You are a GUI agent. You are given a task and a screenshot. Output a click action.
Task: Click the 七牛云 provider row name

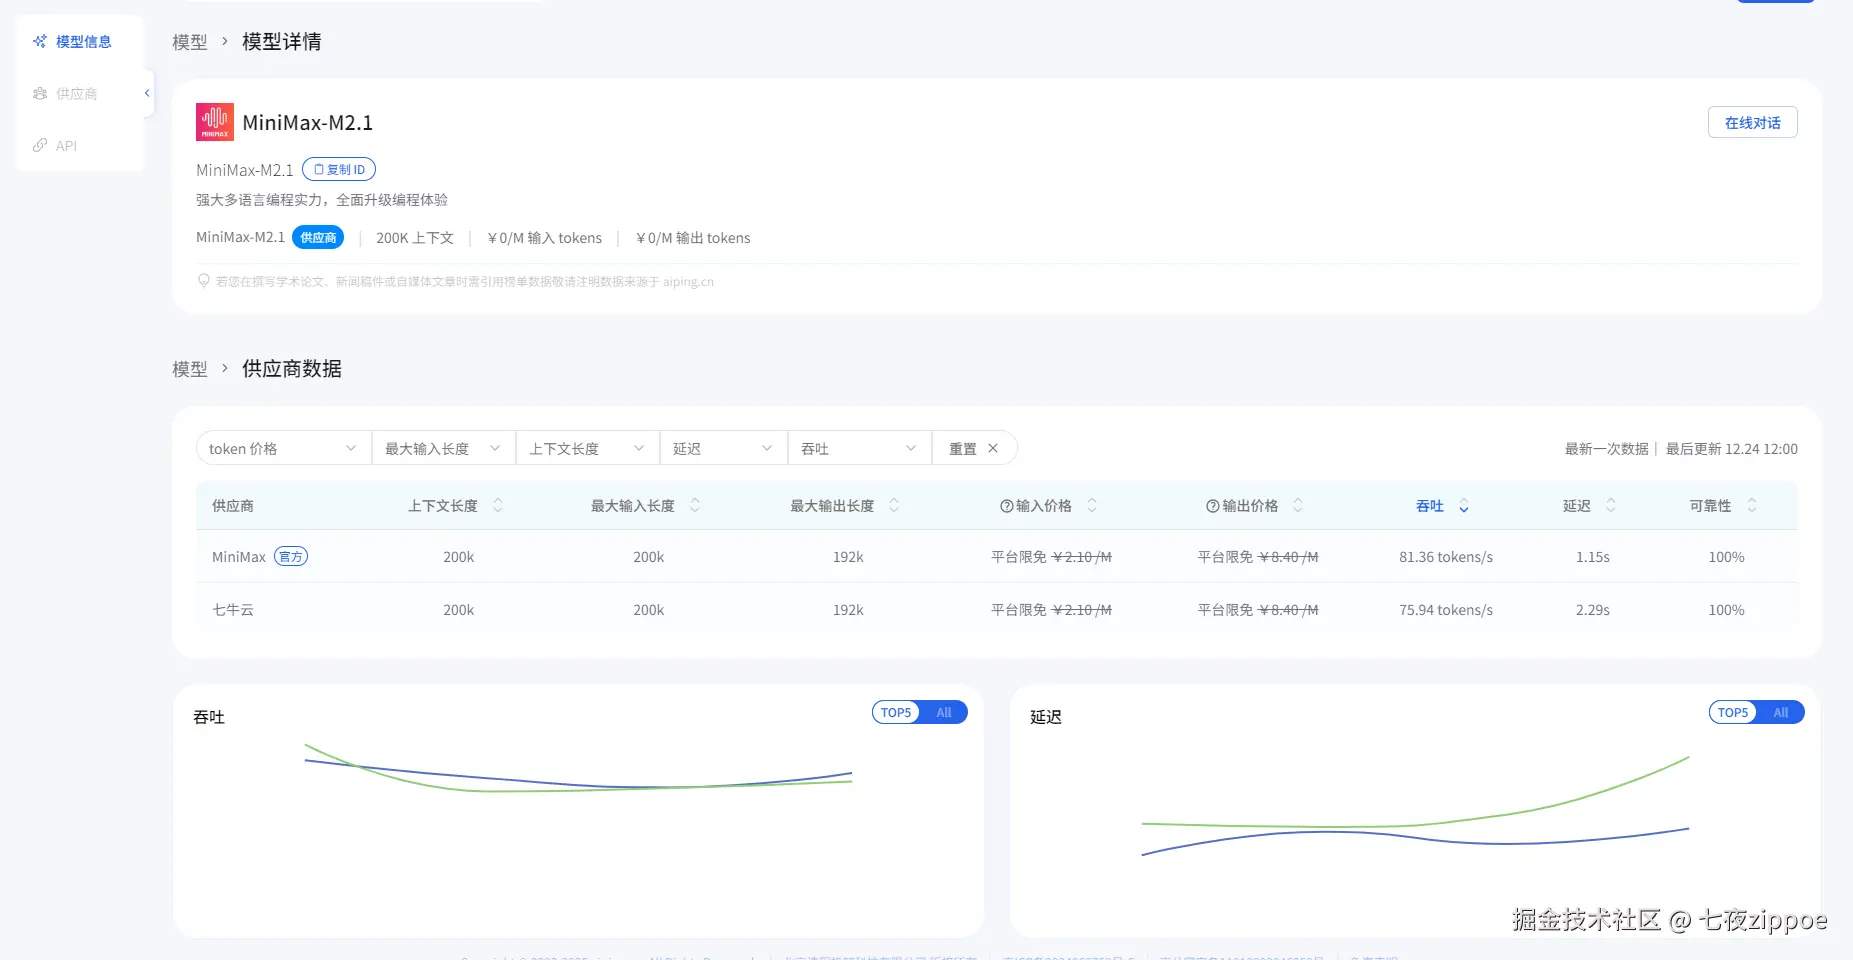(233, 610)
